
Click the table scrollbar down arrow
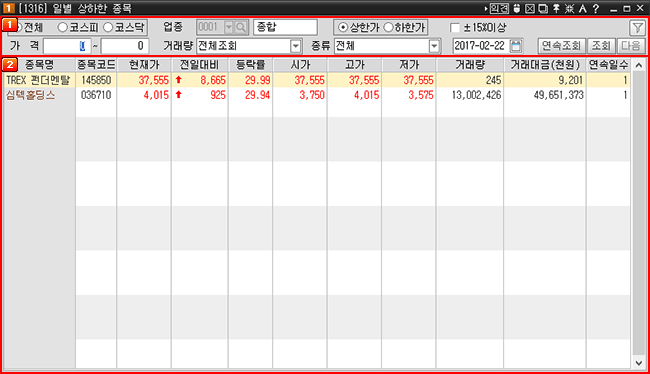pos(639,363)
